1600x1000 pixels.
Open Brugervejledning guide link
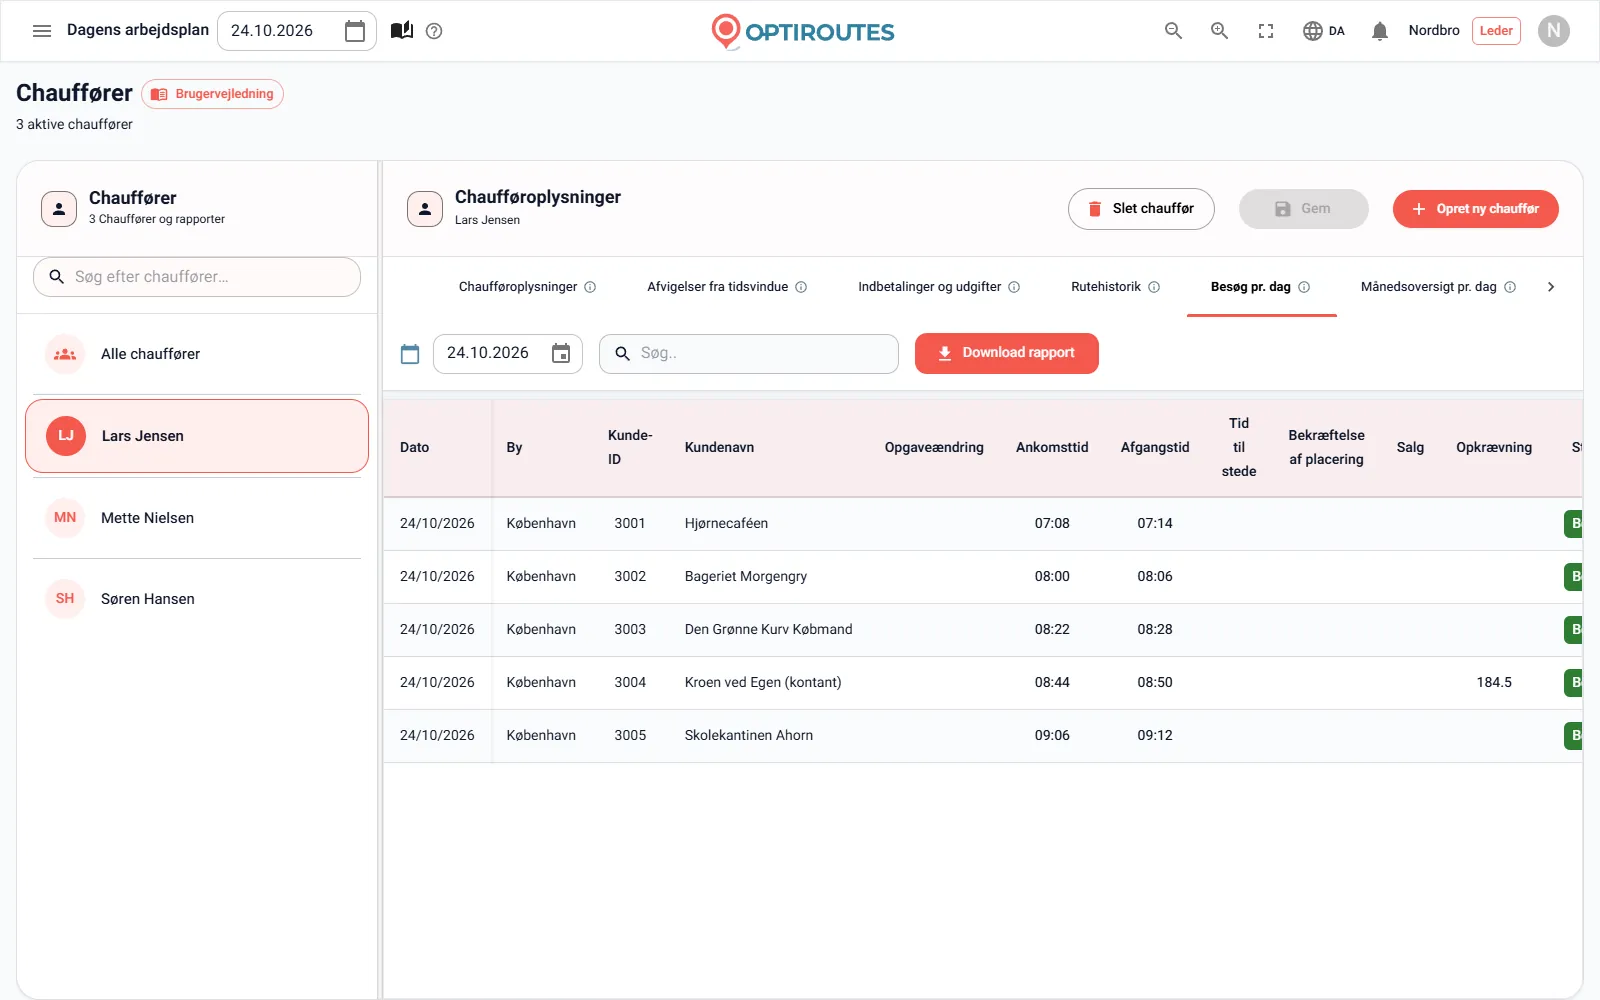212,94
